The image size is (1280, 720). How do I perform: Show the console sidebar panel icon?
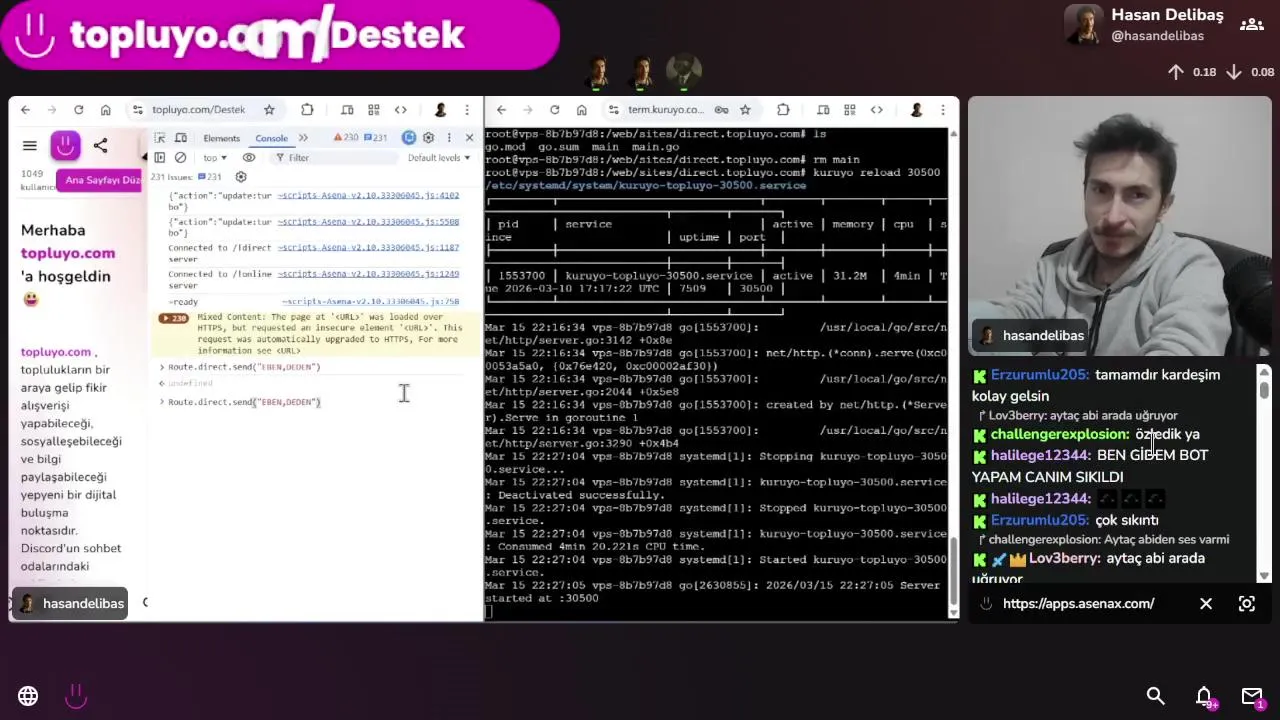coord(160,158)
